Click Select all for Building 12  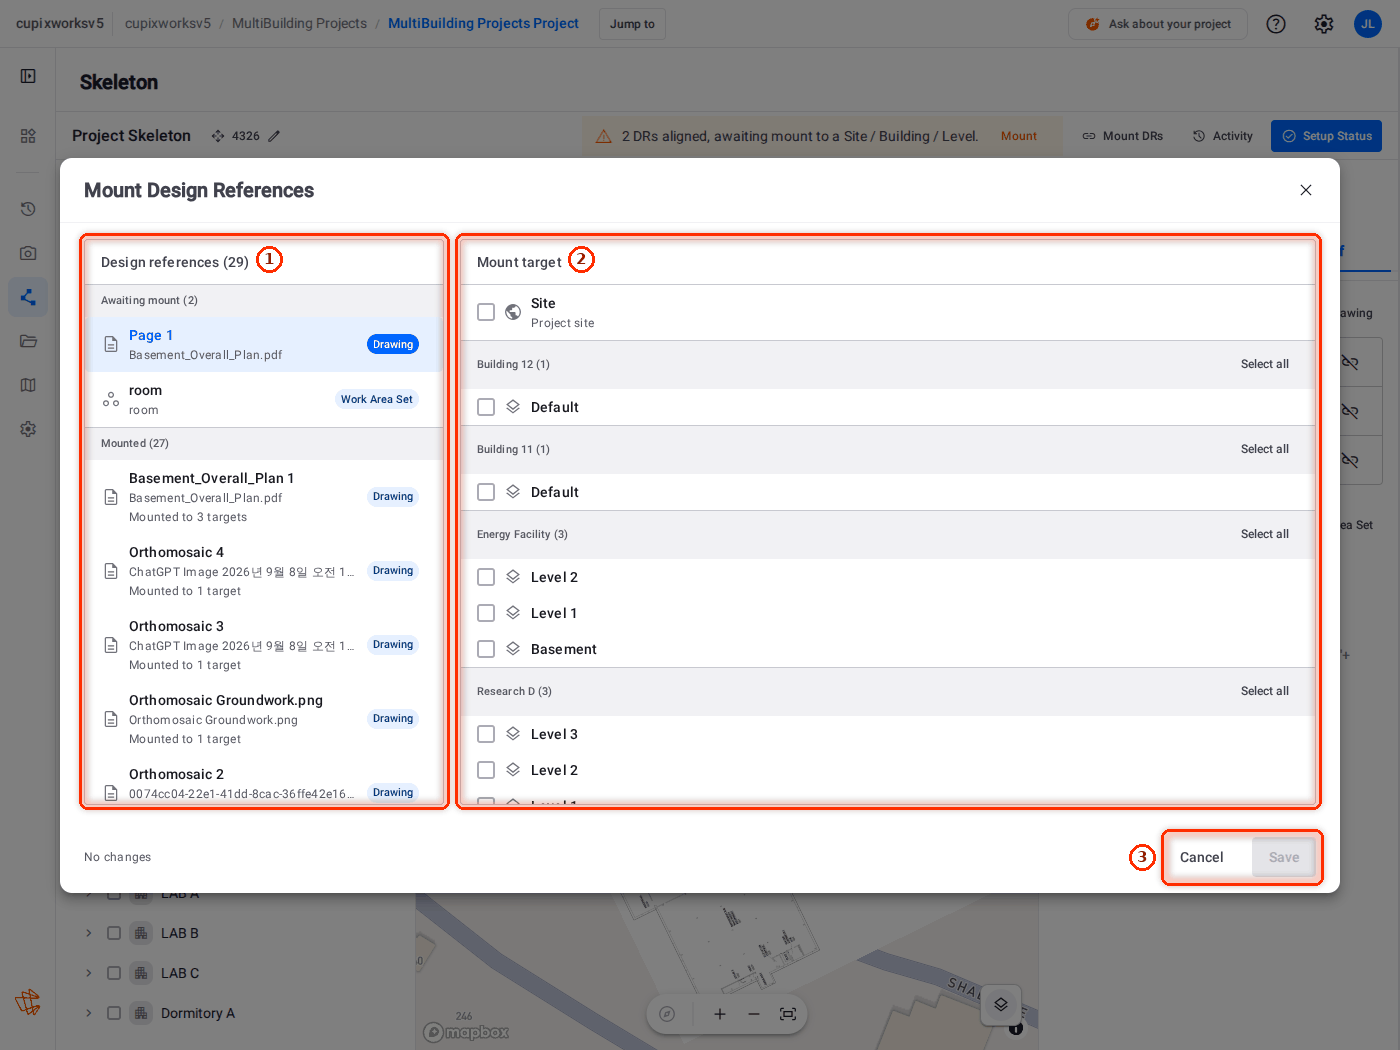tap(1265, 364)
